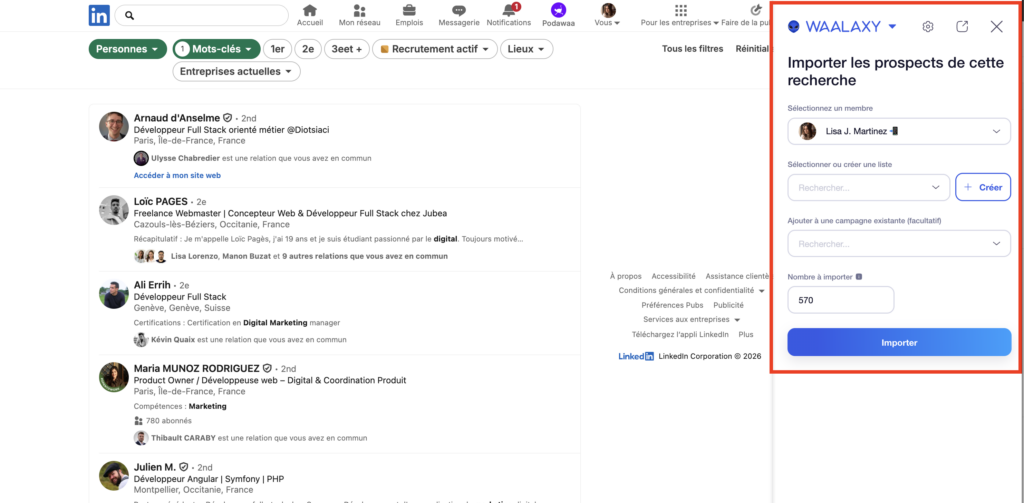Screen dimensions: 1024x503
Task: Expand the Waalaxy product dropdown arrow
Action: [892, 27]
